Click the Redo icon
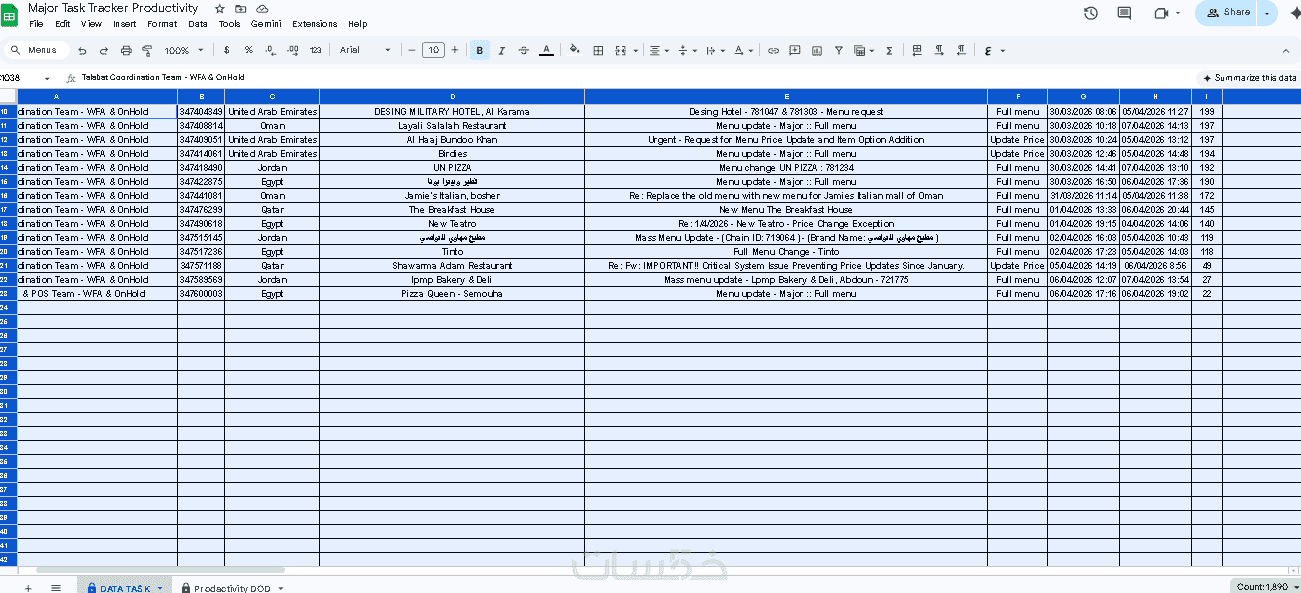Screen dimensions: 1301x593 103,50
